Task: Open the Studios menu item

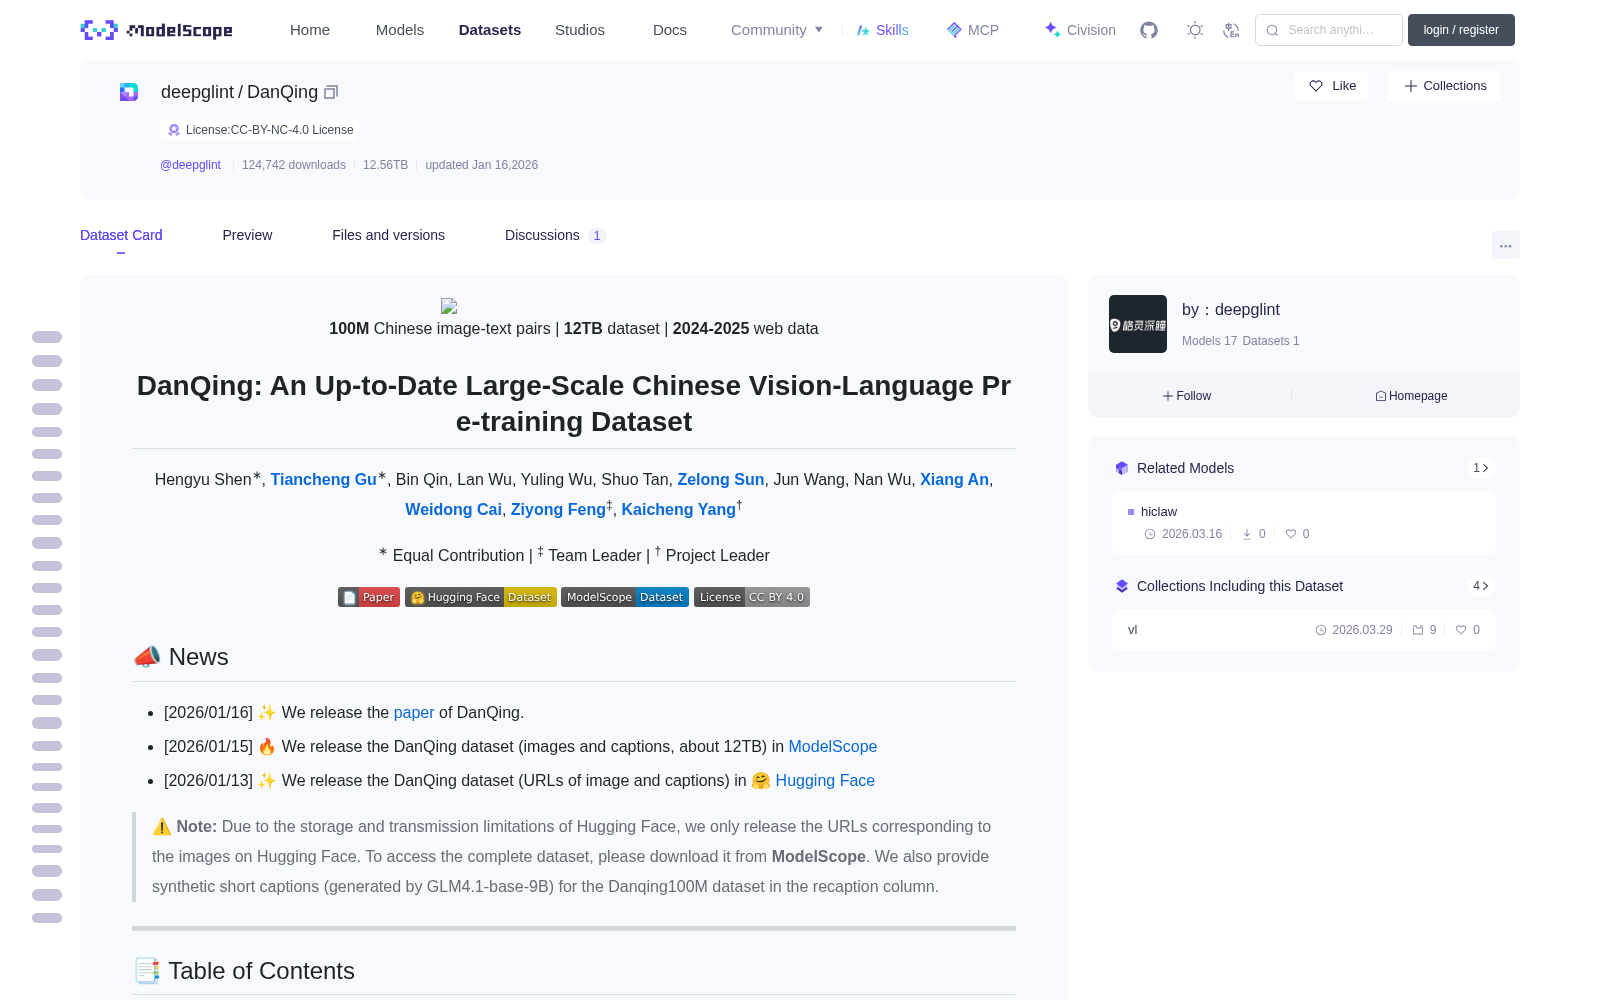Action: 580,30
